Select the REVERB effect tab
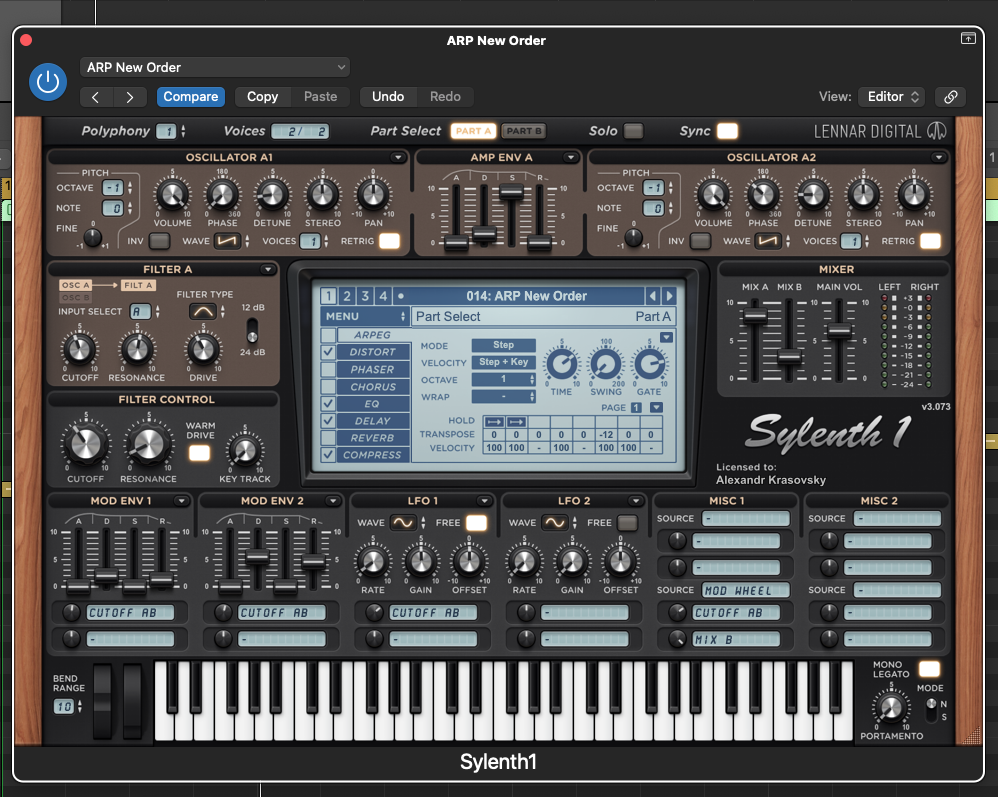Image resolution: width=998 pixels, height=797 pixels. pyautogui.click(x=373, y=438)
